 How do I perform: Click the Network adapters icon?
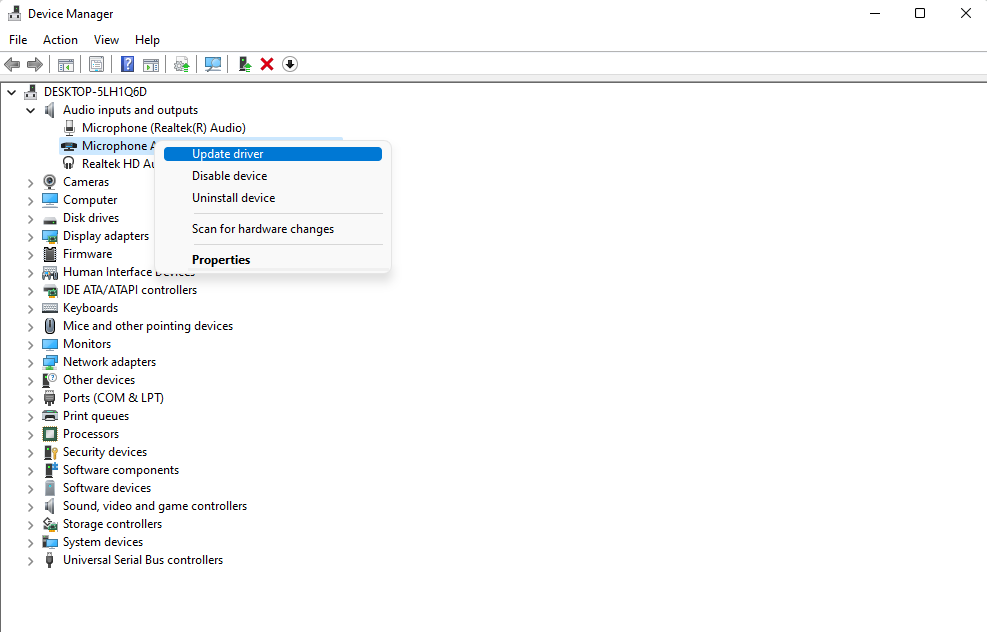click(50, 362)
